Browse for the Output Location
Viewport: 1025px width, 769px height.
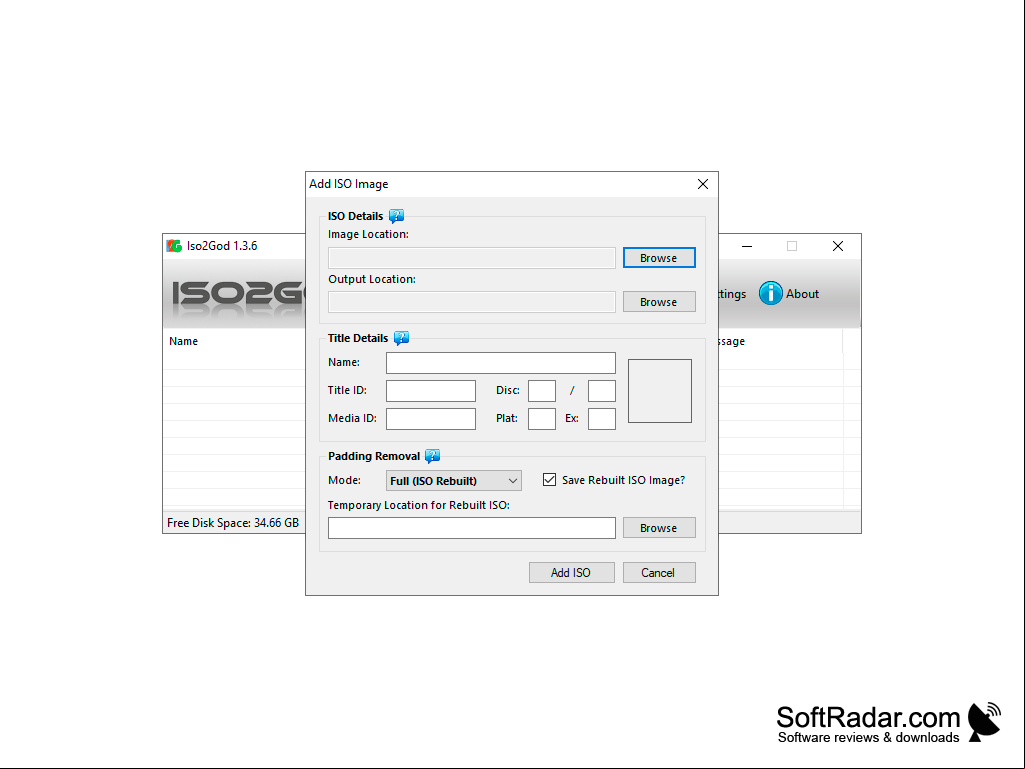[x=659, y=301]
